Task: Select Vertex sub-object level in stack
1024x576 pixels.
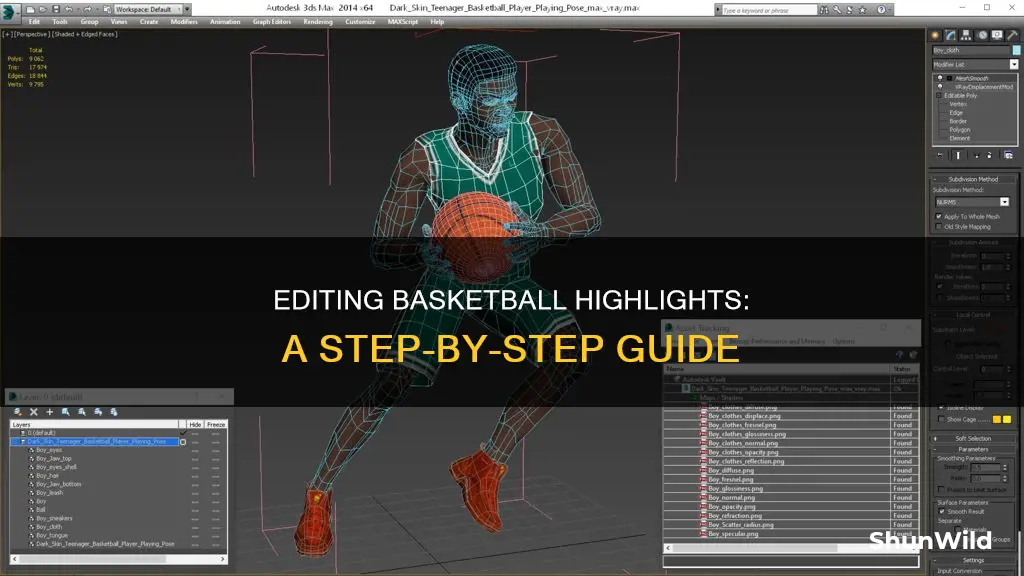Action: pos(958,104)
